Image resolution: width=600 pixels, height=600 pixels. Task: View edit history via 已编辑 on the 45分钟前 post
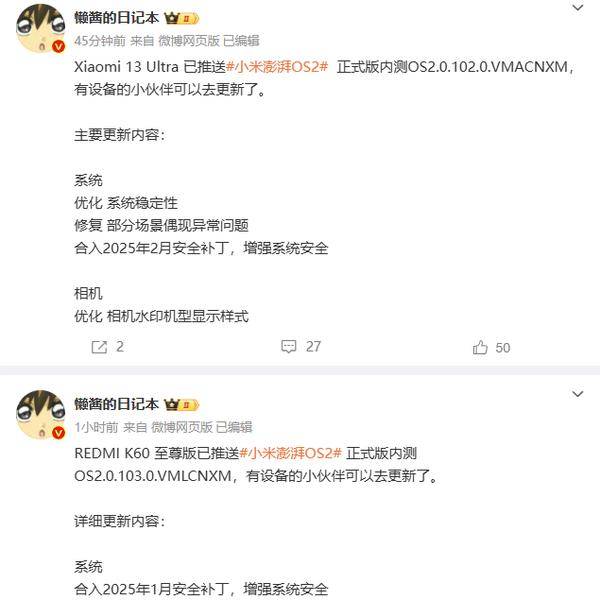tap(241, 41)
